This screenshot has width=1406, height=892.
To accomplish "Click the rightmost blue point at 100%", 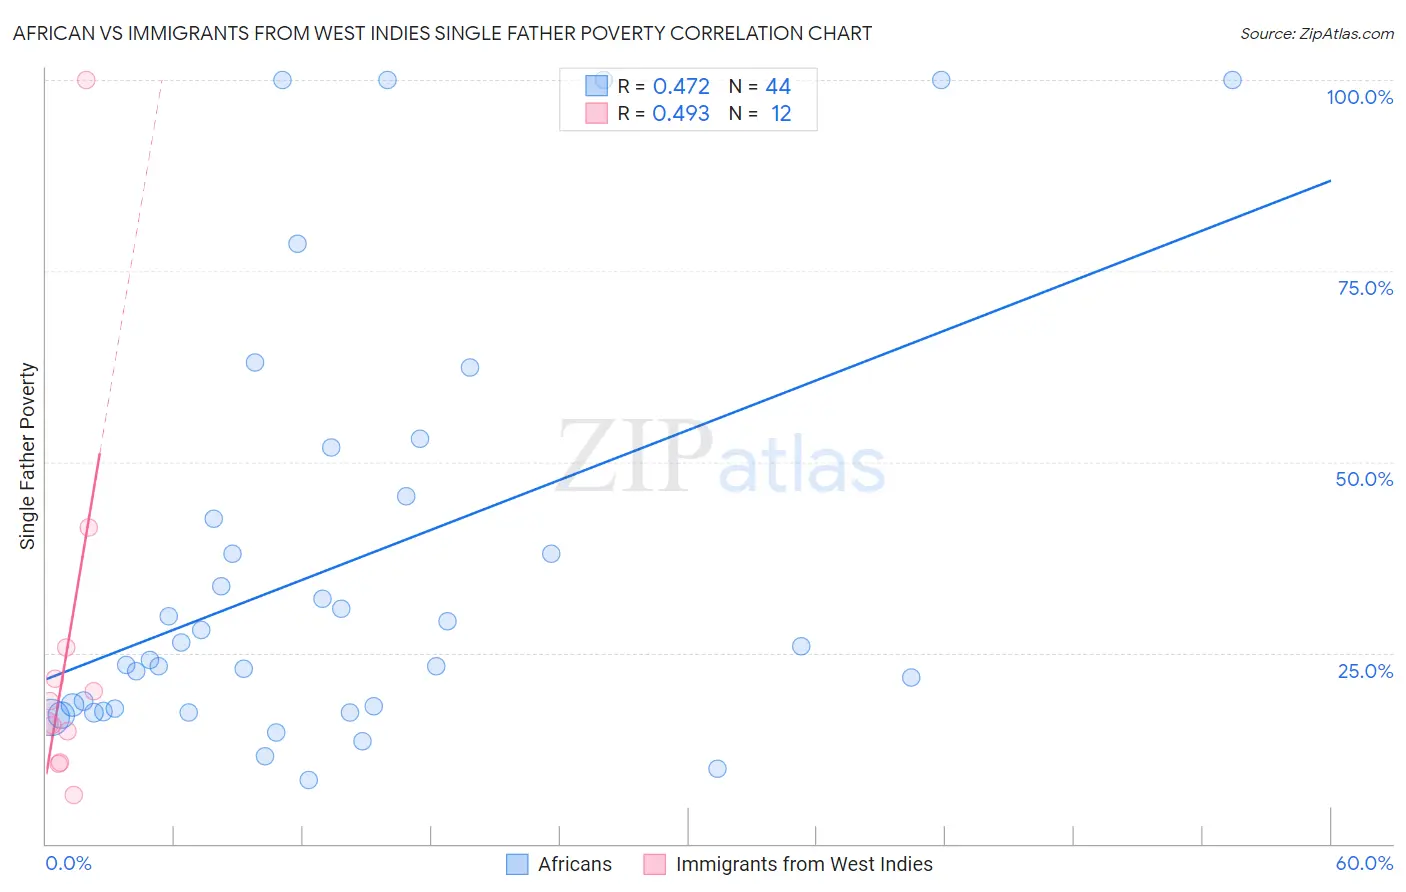I will [x=1232, y=80].
